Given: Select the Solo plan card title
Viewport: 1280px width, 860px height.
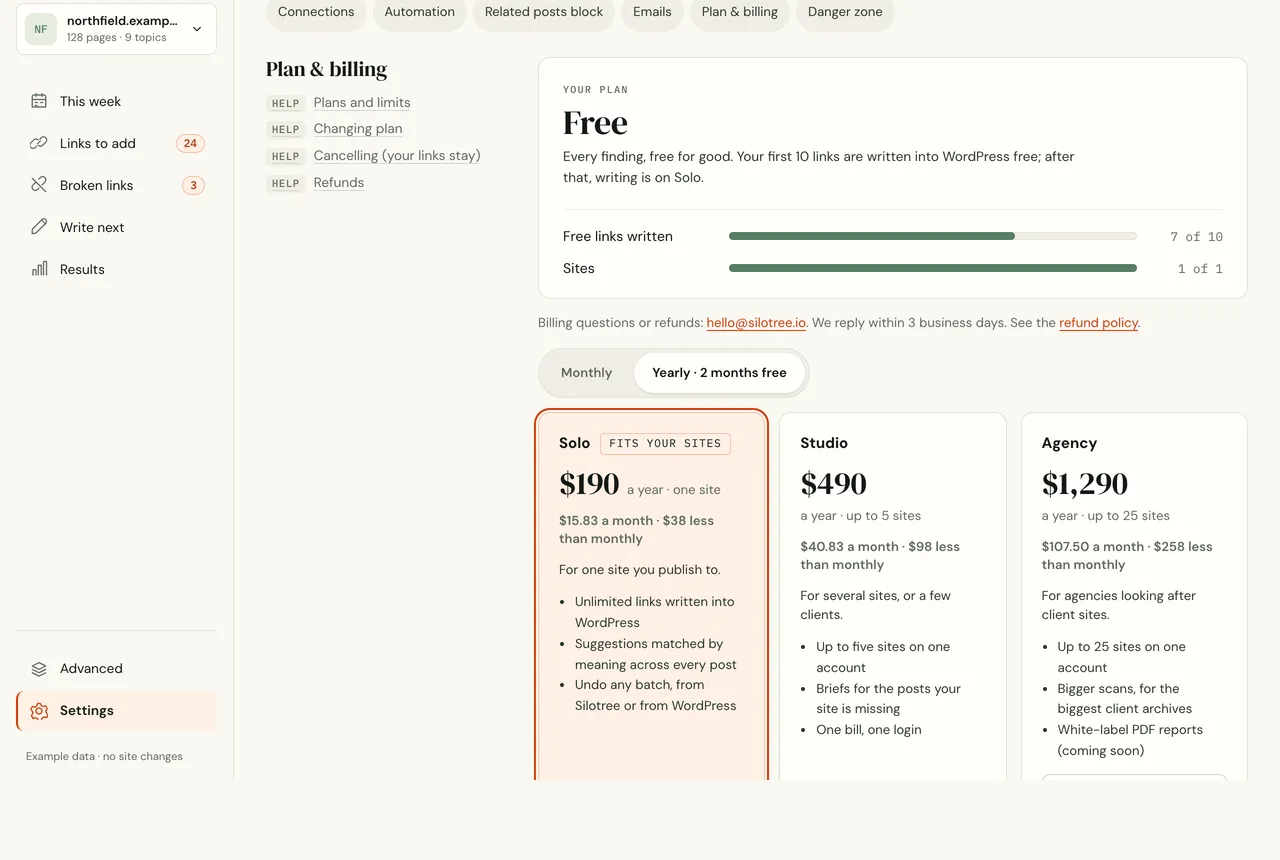Looking at the screenshot, I should point(575,443).
